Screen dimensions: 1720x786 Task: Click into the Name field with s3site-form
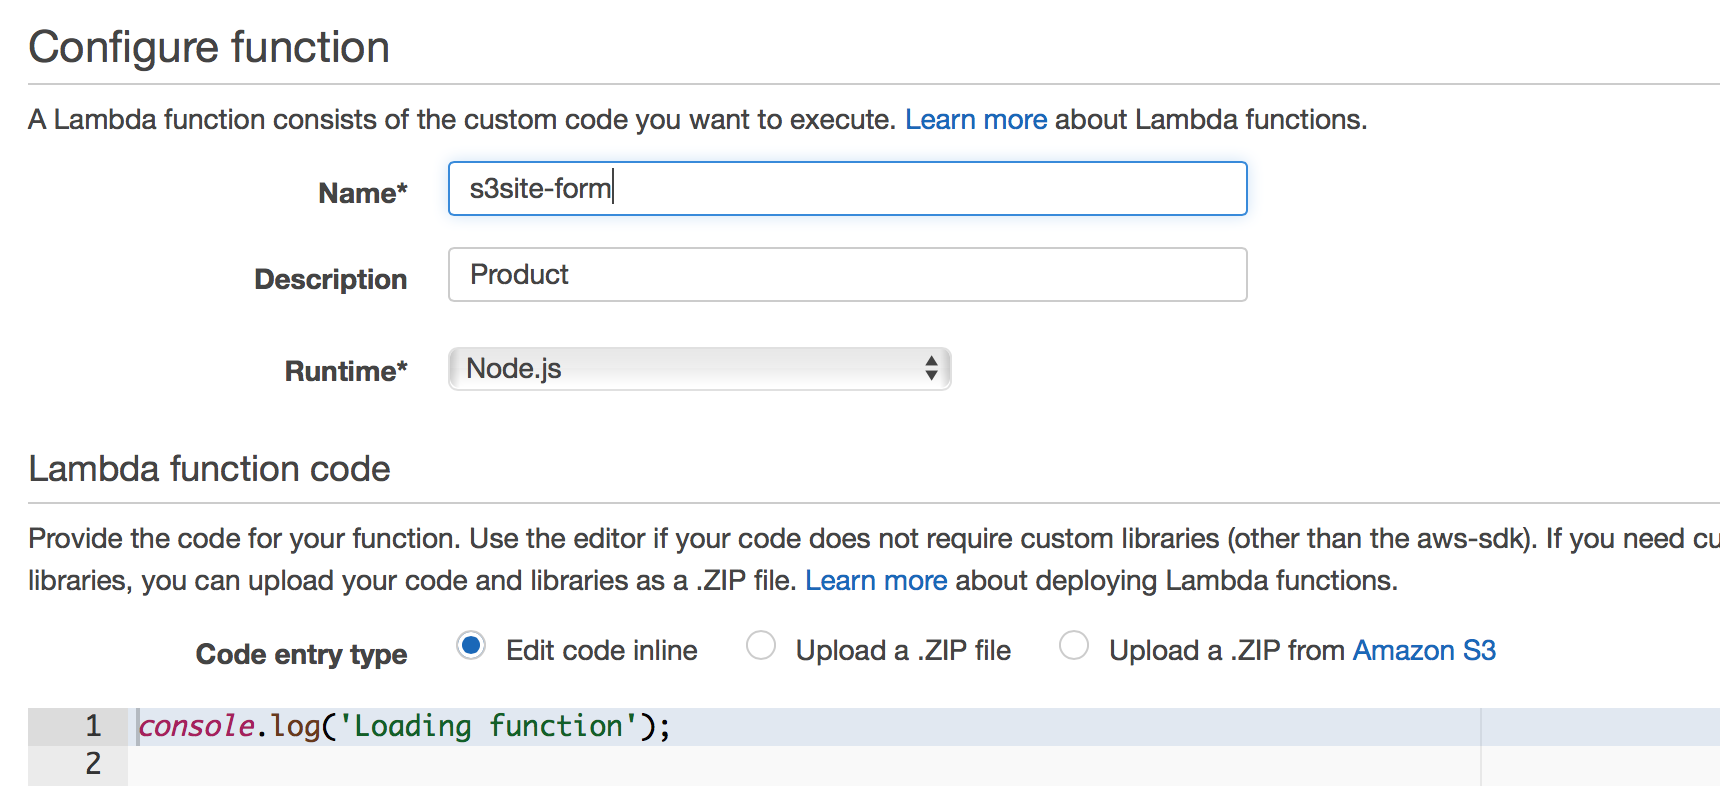[846, 188]
